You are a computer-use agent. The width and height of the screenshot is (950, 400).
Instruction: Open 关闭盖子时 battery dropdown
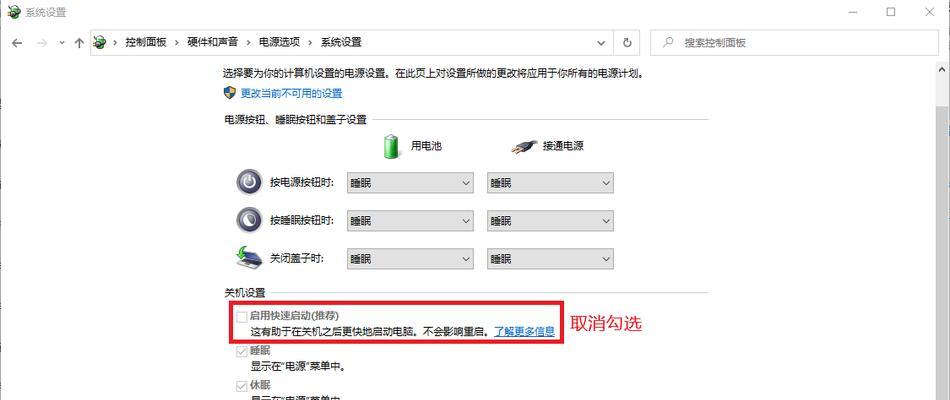410,259
